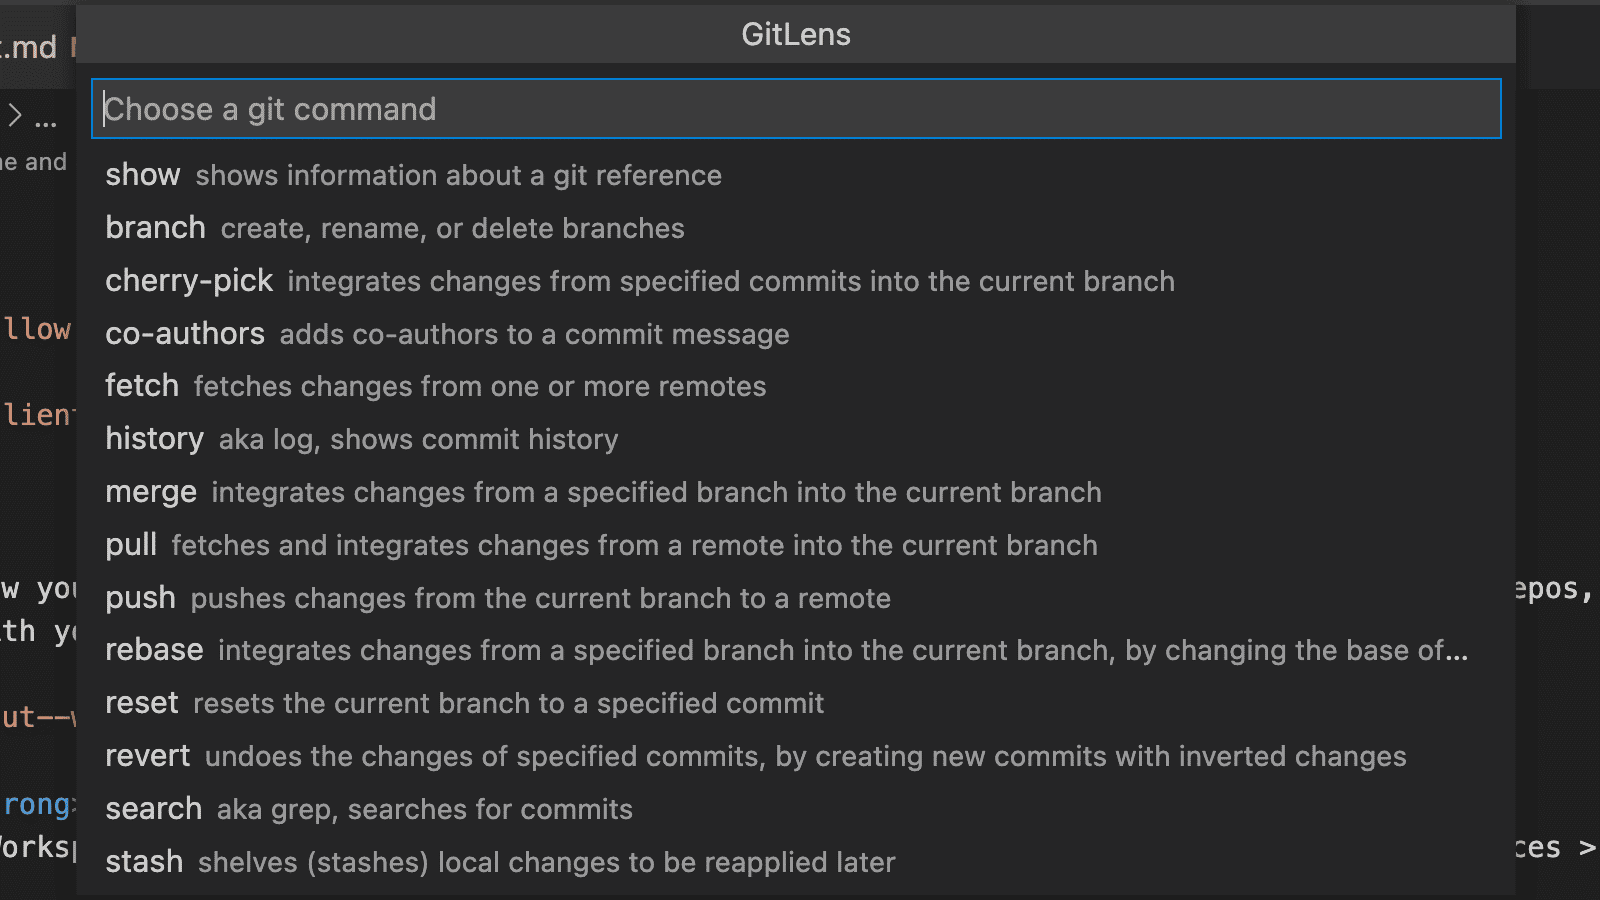This screenshot has height=900, width=1600.
Task: Choose the merge command
Action: 796,492
